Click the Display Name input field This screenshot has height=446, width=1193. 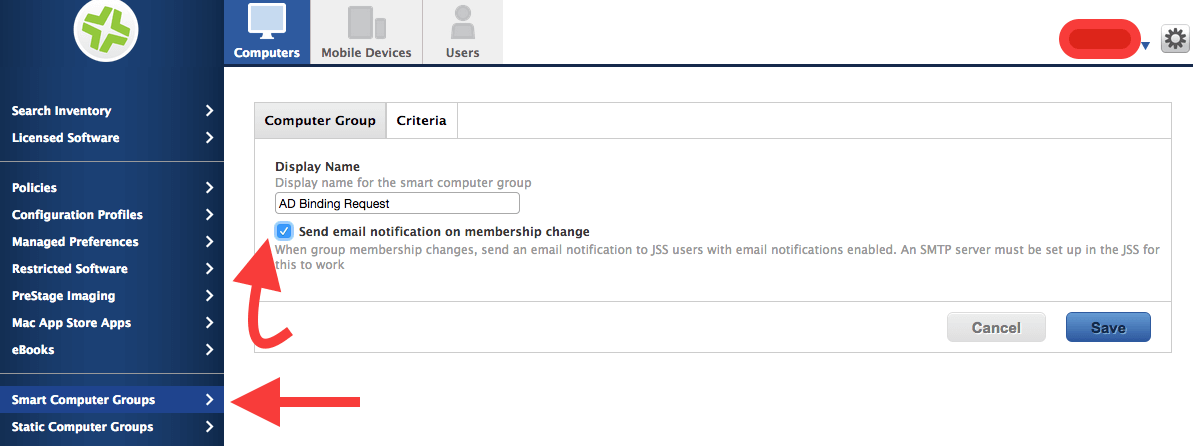[397, 203]
